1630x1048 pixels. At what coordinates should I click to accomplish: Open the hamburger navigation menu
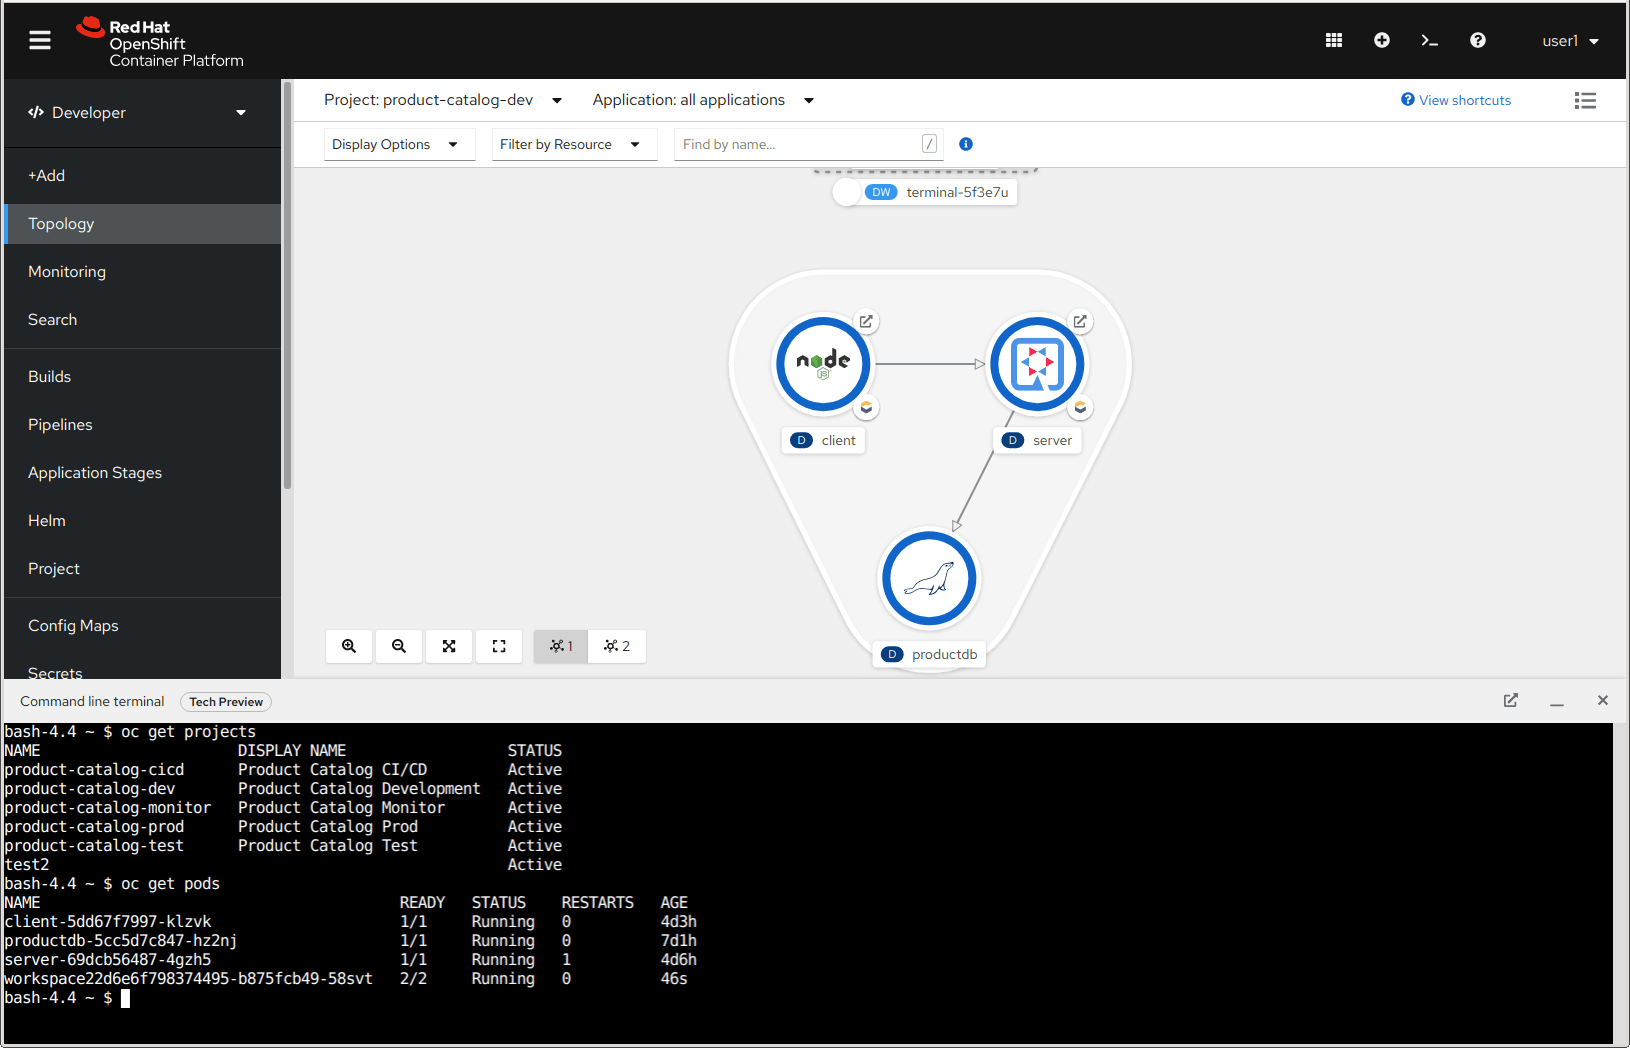tap(40, 40)
